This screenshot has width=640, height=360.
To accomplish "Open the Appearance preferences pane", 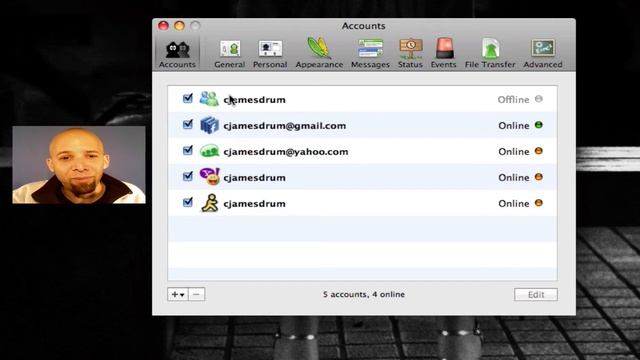I will point(319,54).
